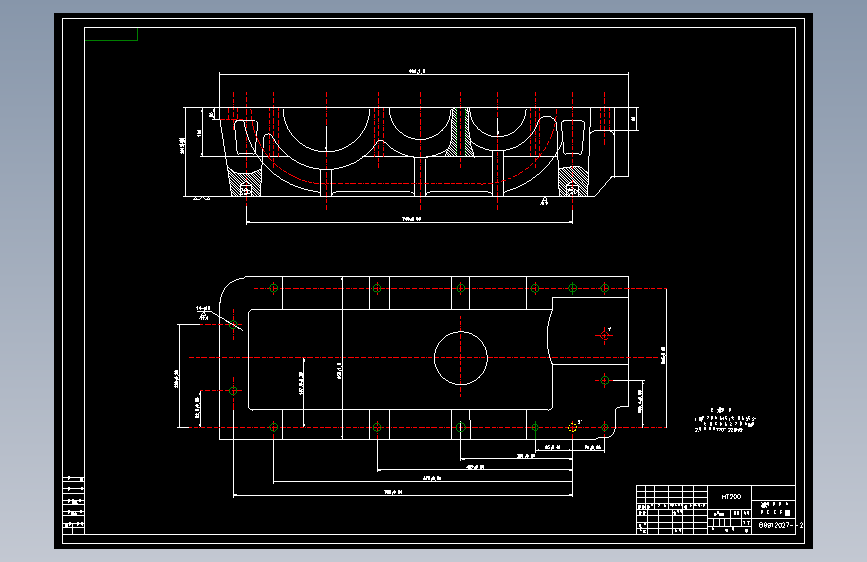Click the revision table in the left margin

(74, 504)
